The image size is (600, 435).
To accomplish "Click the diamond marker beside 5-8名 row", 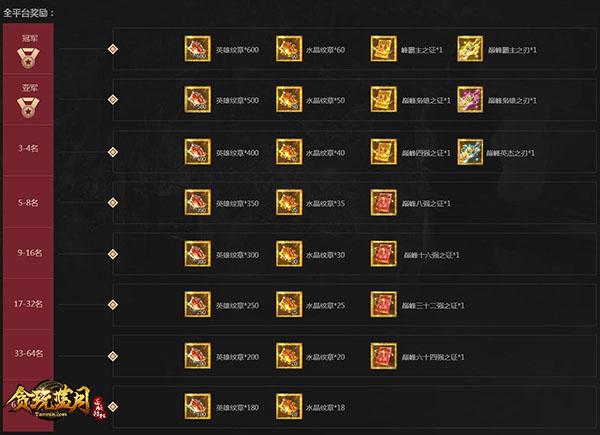I will (x=112, y=202).
